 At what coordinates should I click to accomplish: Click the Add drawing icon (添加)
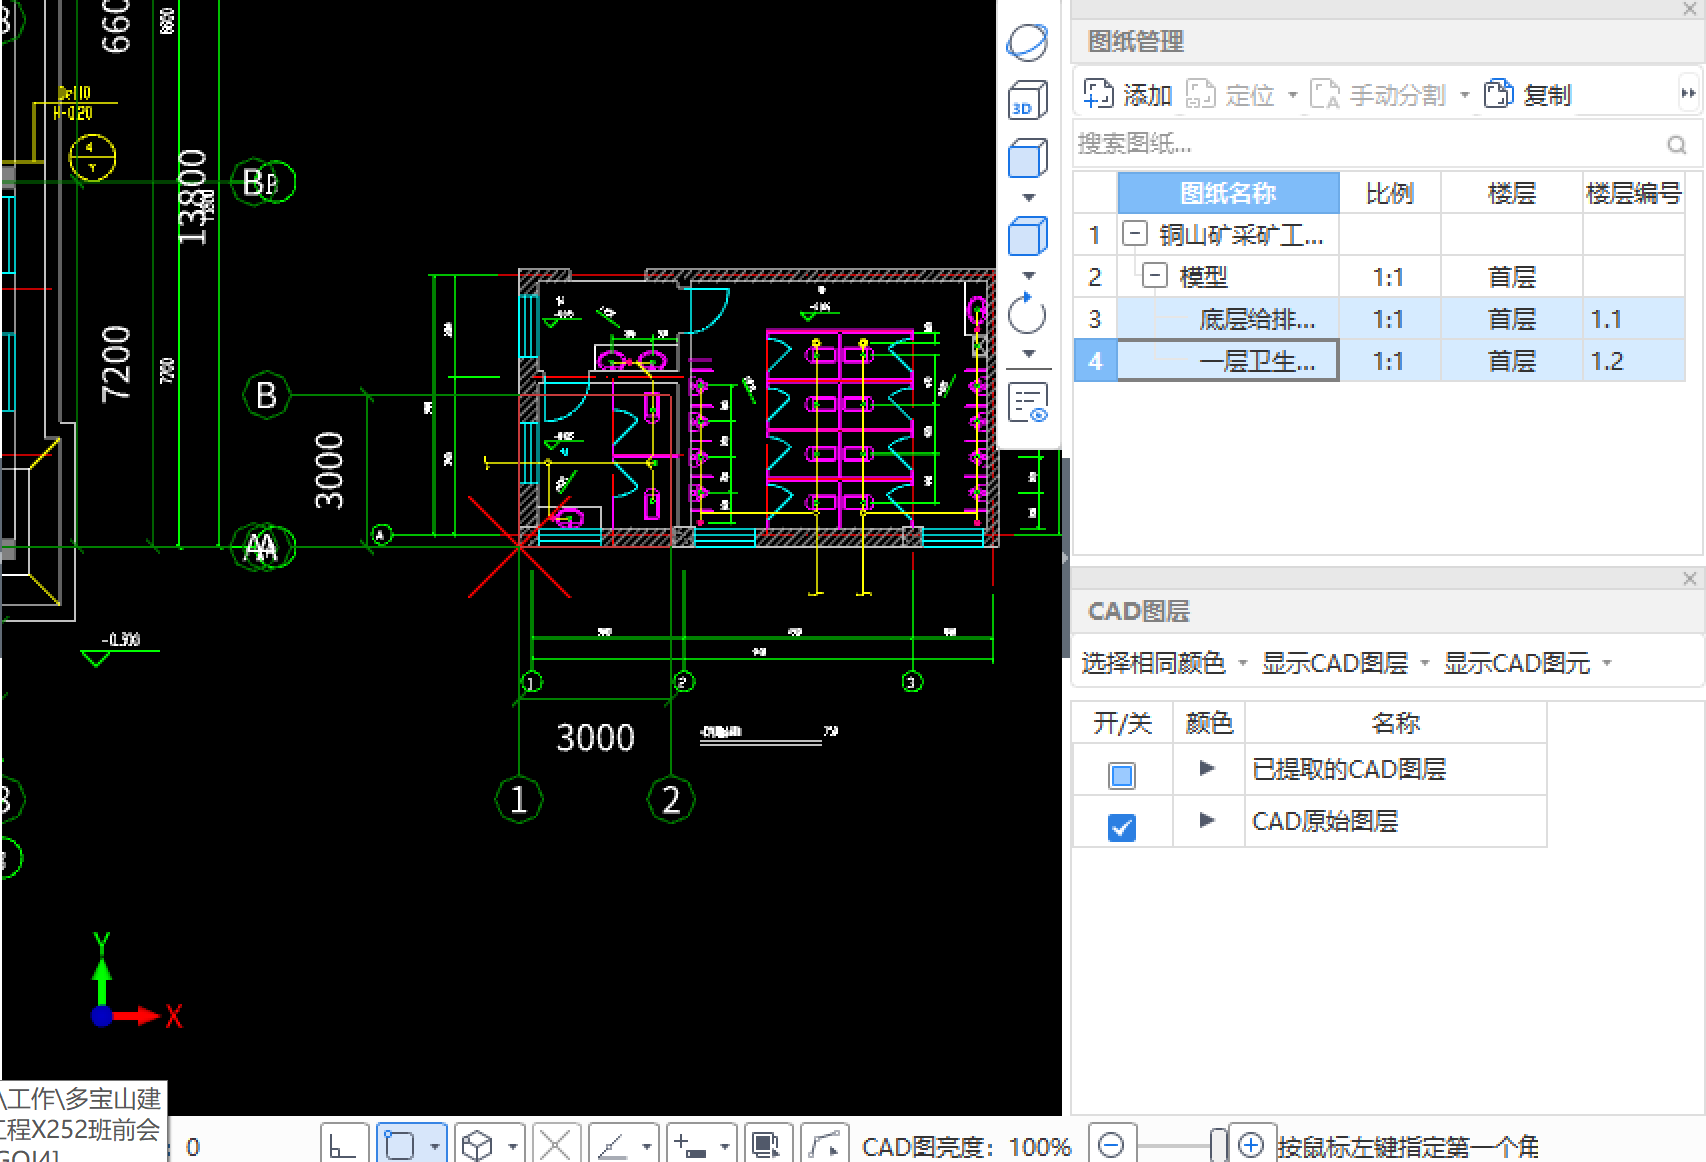[1098, 94]
